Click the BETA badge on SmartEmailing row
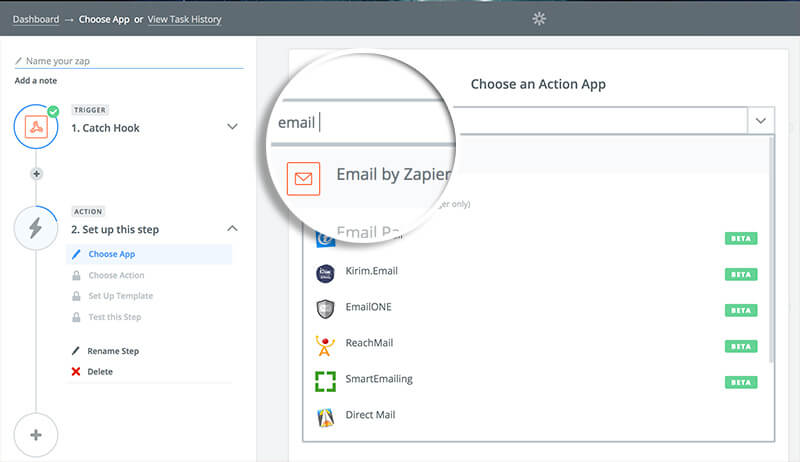Image resolution: width=800 pixels, height=462 pixels. click(741, 382)
